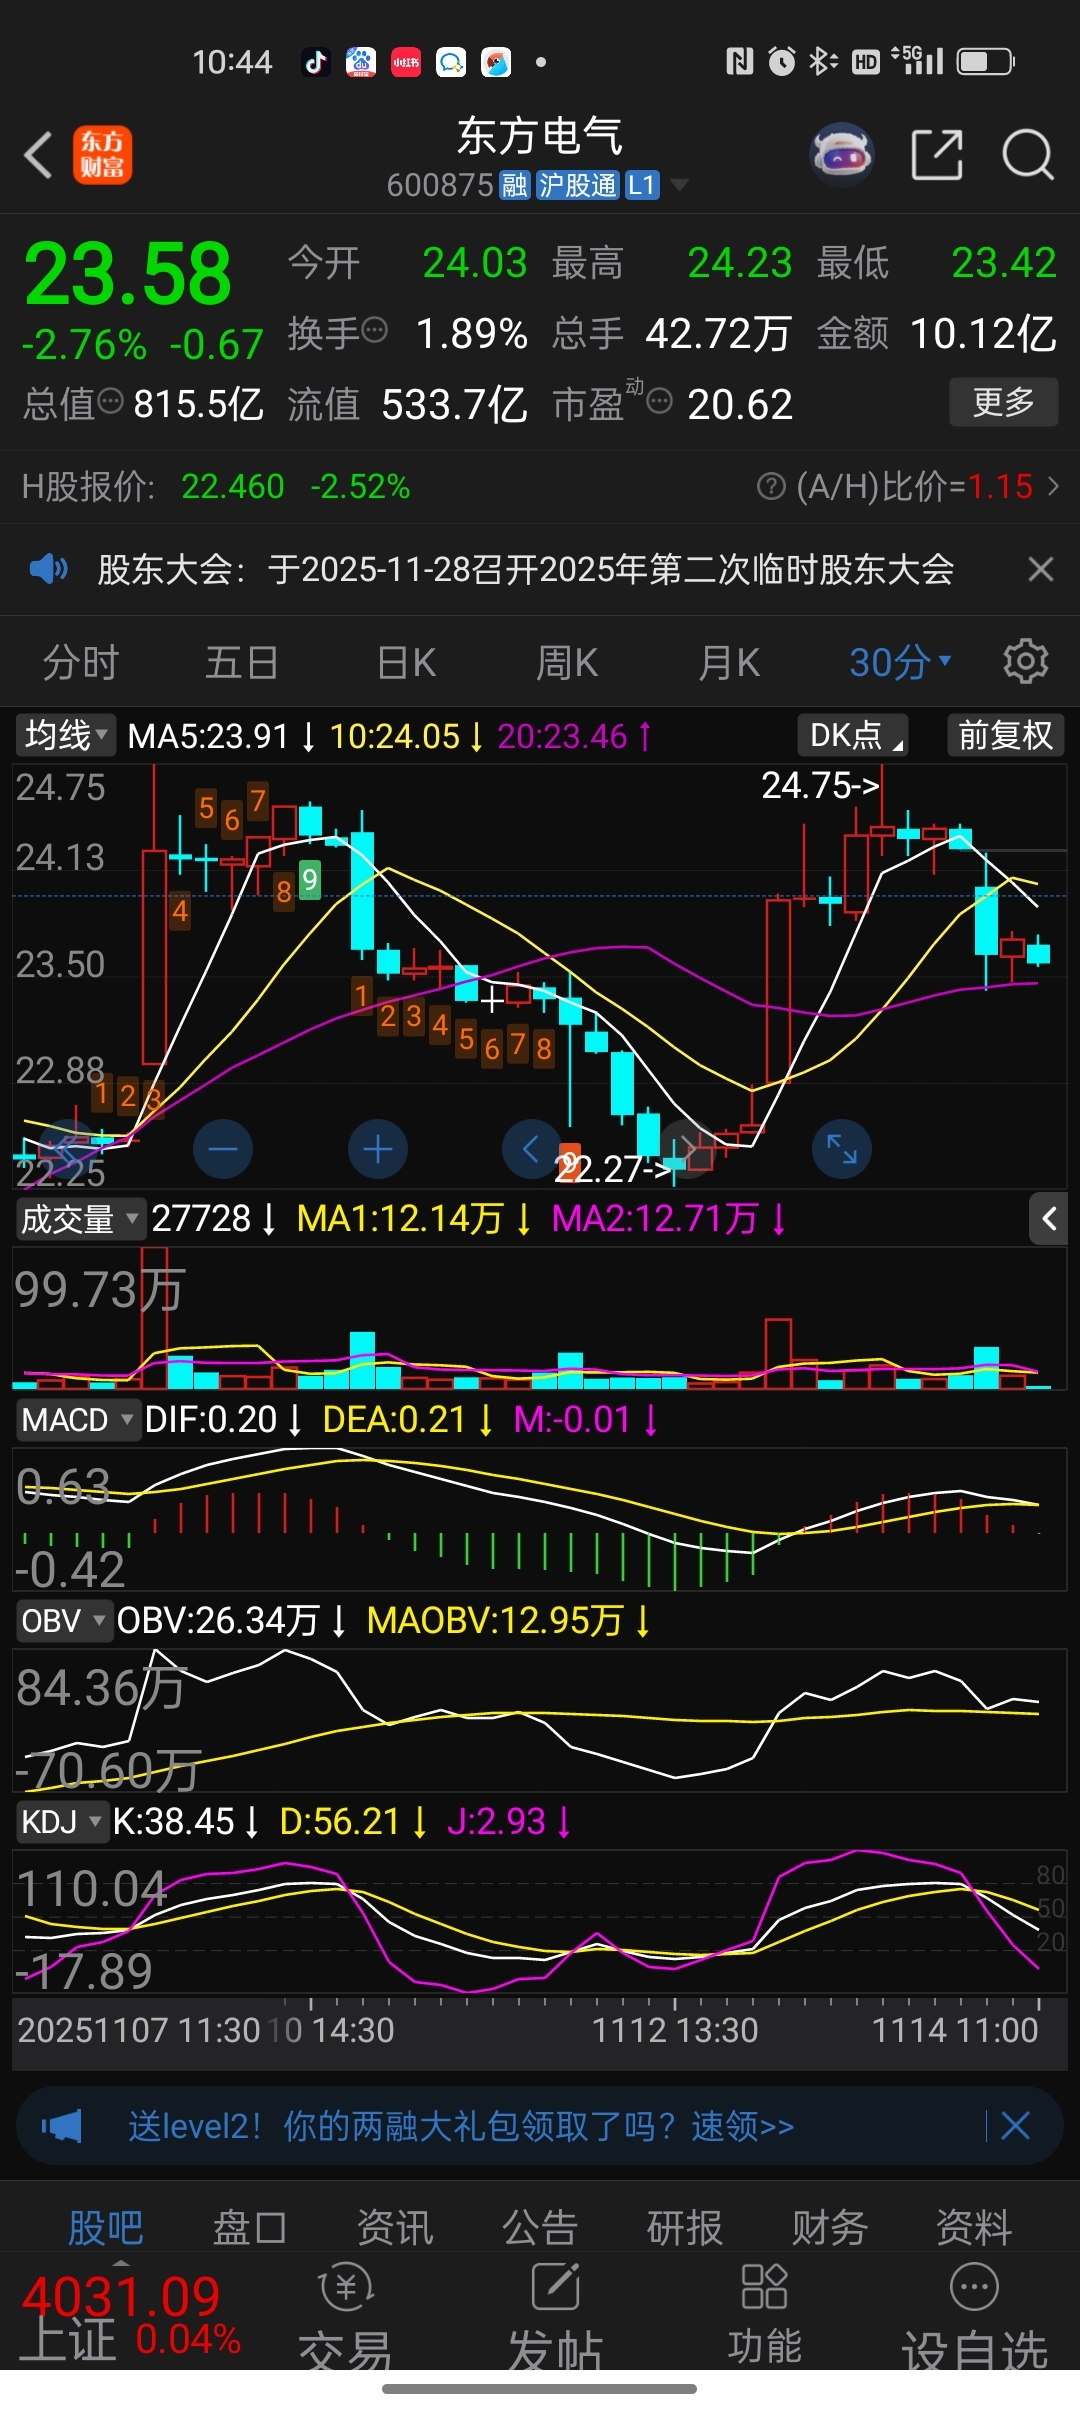Image resolution: width=1080 pixels, height=2412 pixels.
Task: Open the 资料 tab
Action: click(x=974, y=2227)
